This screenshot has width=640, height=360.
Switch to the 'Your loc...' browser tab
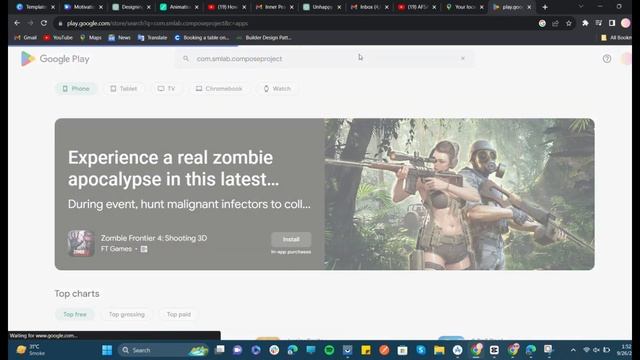pos(465,7)
